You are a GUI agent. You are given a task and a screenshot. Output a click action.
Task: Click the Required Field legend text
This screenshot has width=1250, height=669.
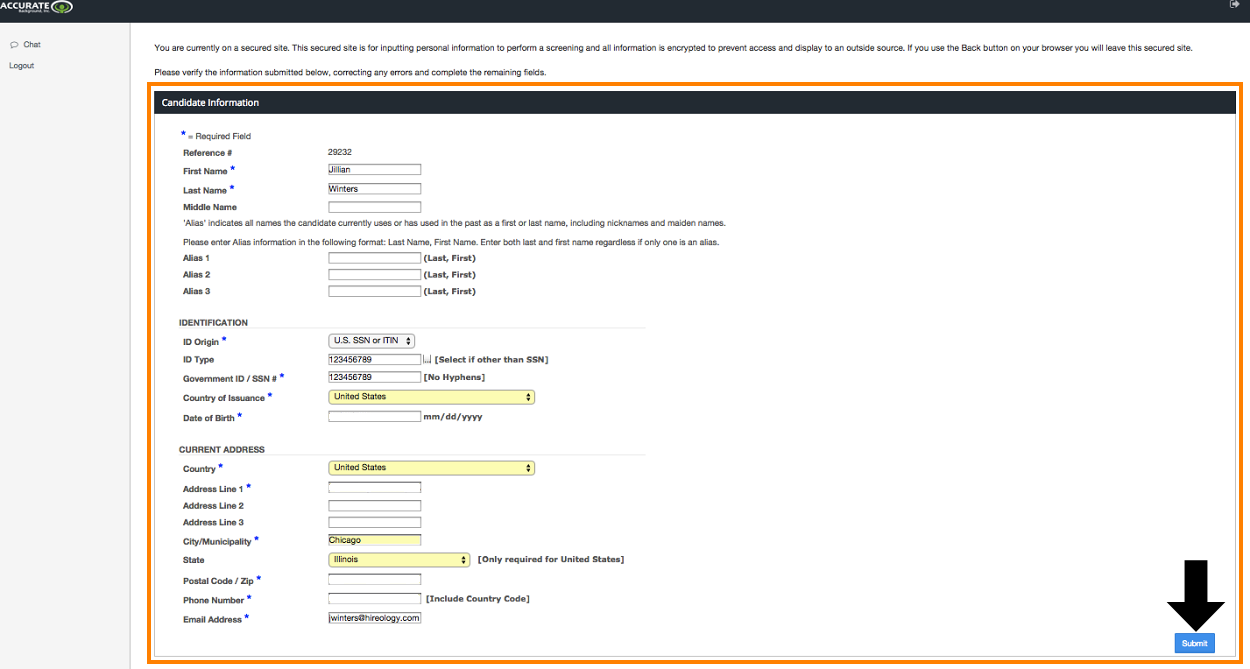[216, 136]
